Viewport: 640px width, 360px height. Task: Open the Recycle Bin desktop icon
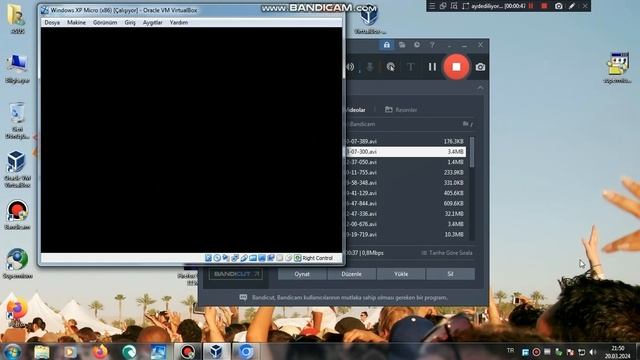(x=17, y=121)
